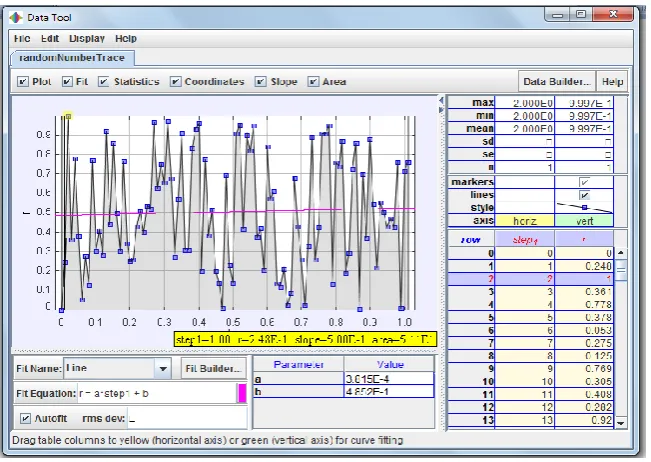Click the rms dev field
The height and width of the screenshot is (462, 651).
(187, 418)
